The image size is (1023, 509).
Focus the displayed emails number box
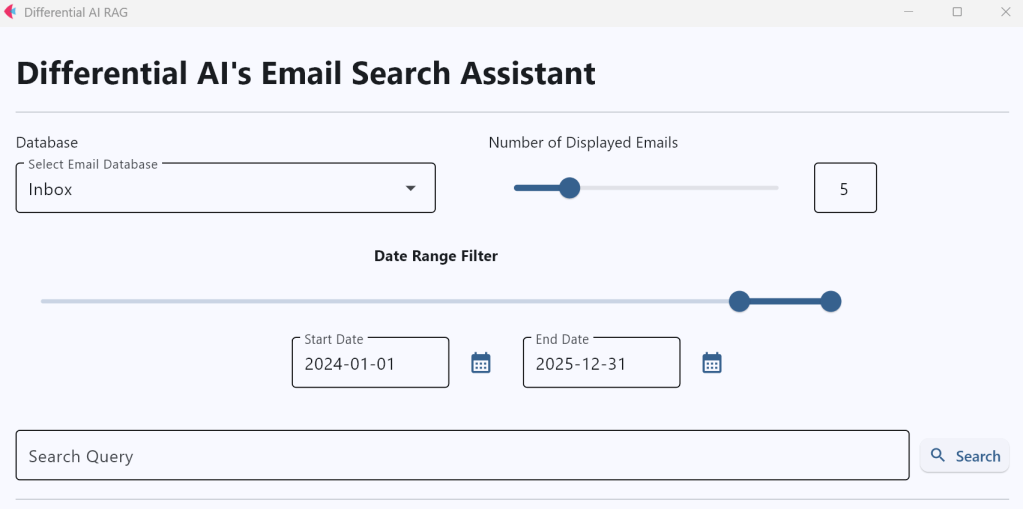pos(845,189)
